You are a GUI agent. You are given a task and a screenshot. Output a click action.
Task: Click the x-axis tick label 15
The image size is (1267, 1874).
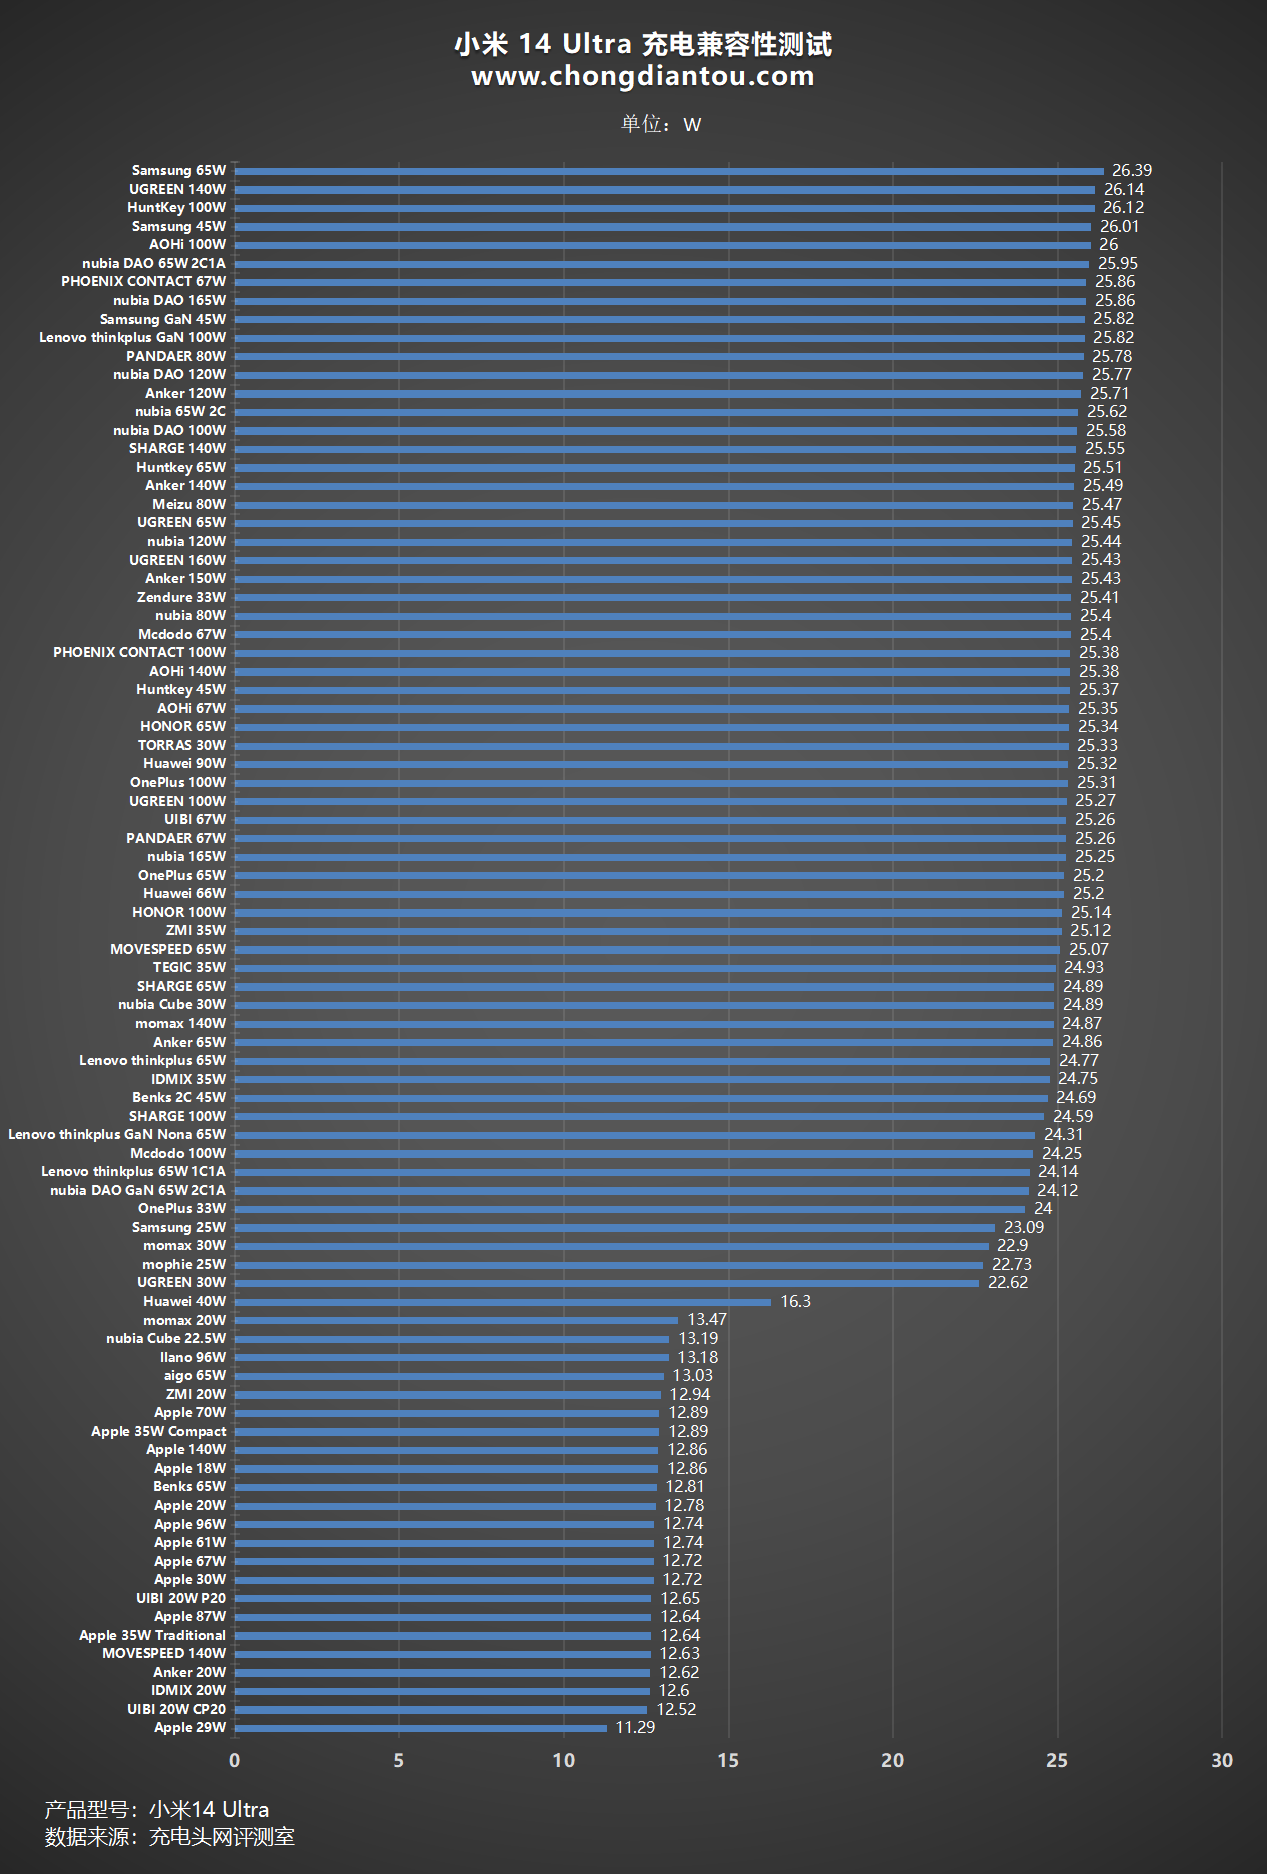pos(728,1760)
